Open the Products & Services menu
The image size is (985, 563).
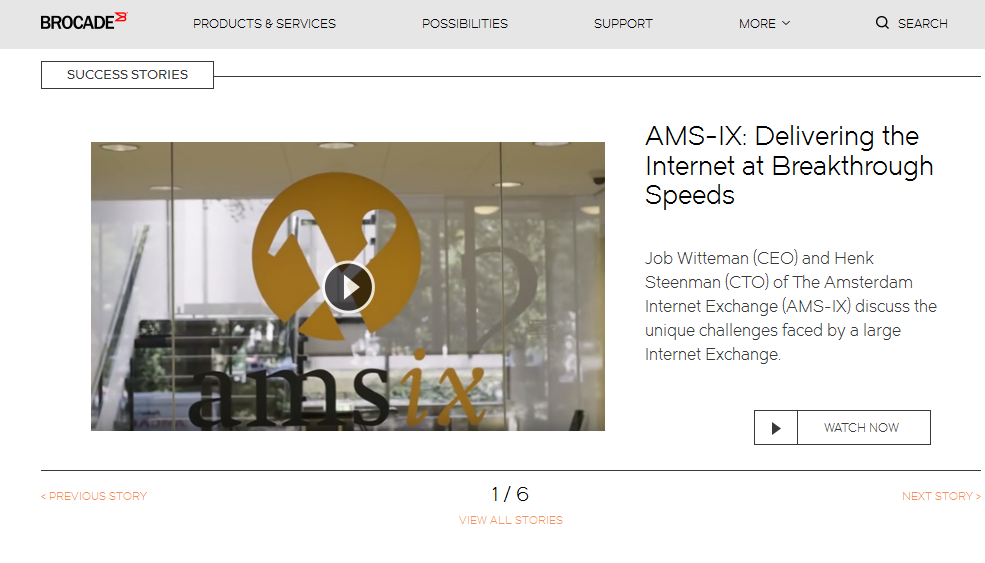[x=264, y=23]
